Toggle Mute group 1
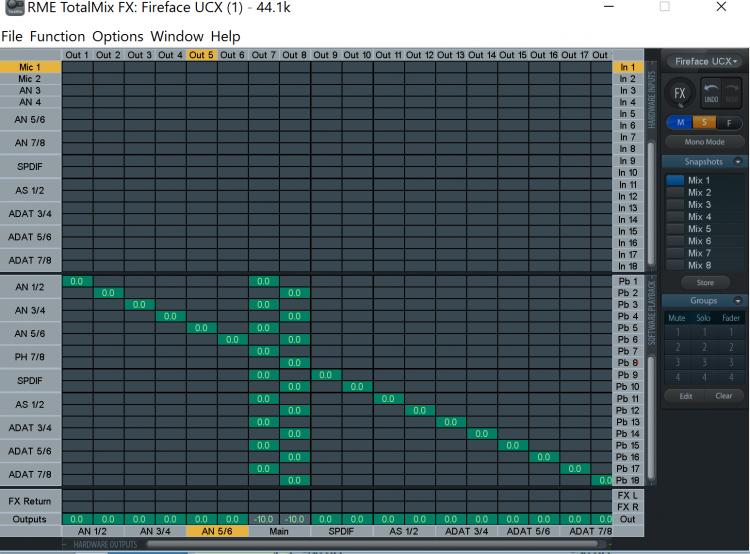This screenshot has height=554, width=750. pyautogui.click(x=677, y=332)
